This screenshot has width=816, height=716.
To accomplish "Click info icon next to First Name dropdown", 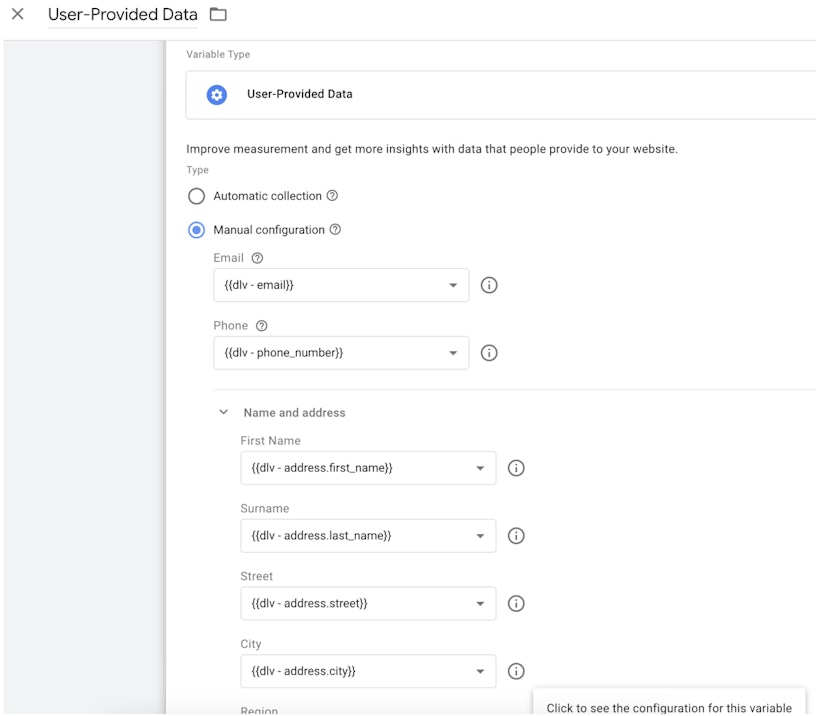I will pos(516,468).
